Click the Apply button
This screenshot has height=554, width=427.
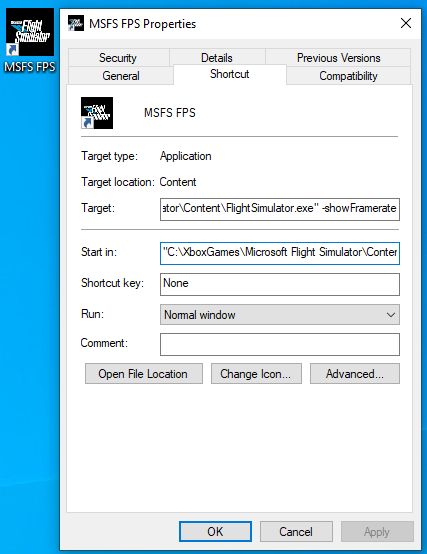coord(377,531)
